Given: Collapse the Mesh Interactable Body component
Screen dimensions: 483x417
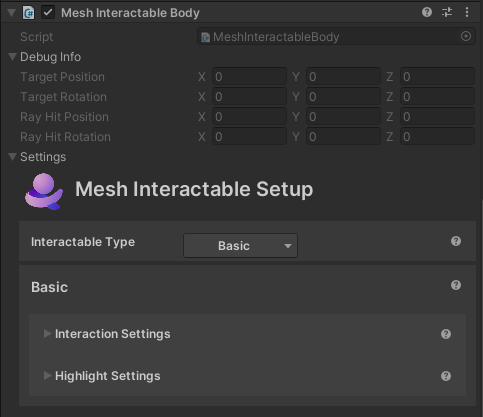Looking at the screenshot, I should pyautogui.click(x=12, y=13).
